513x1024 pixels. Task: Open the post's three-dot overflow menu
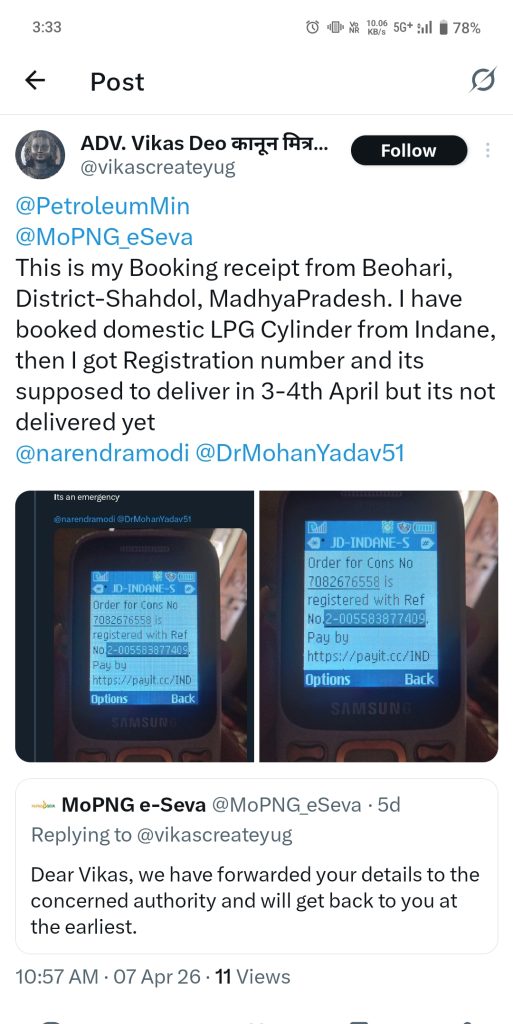tap(488, 150)
